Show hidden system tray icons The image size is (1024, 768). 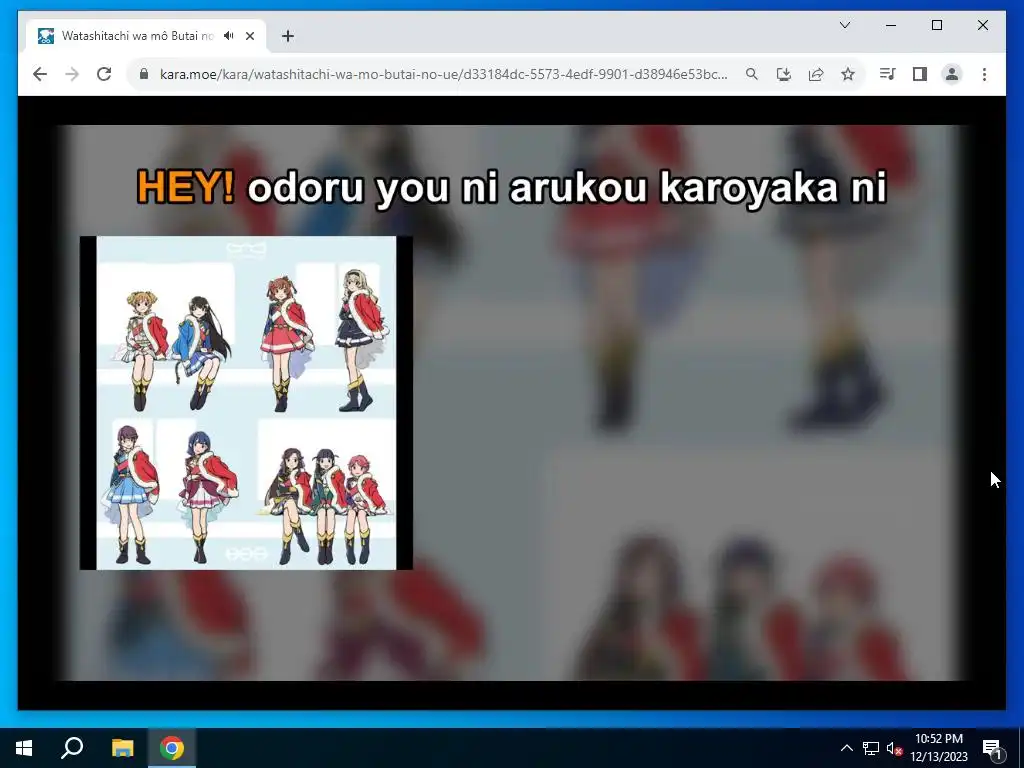(x=846, y=748)
